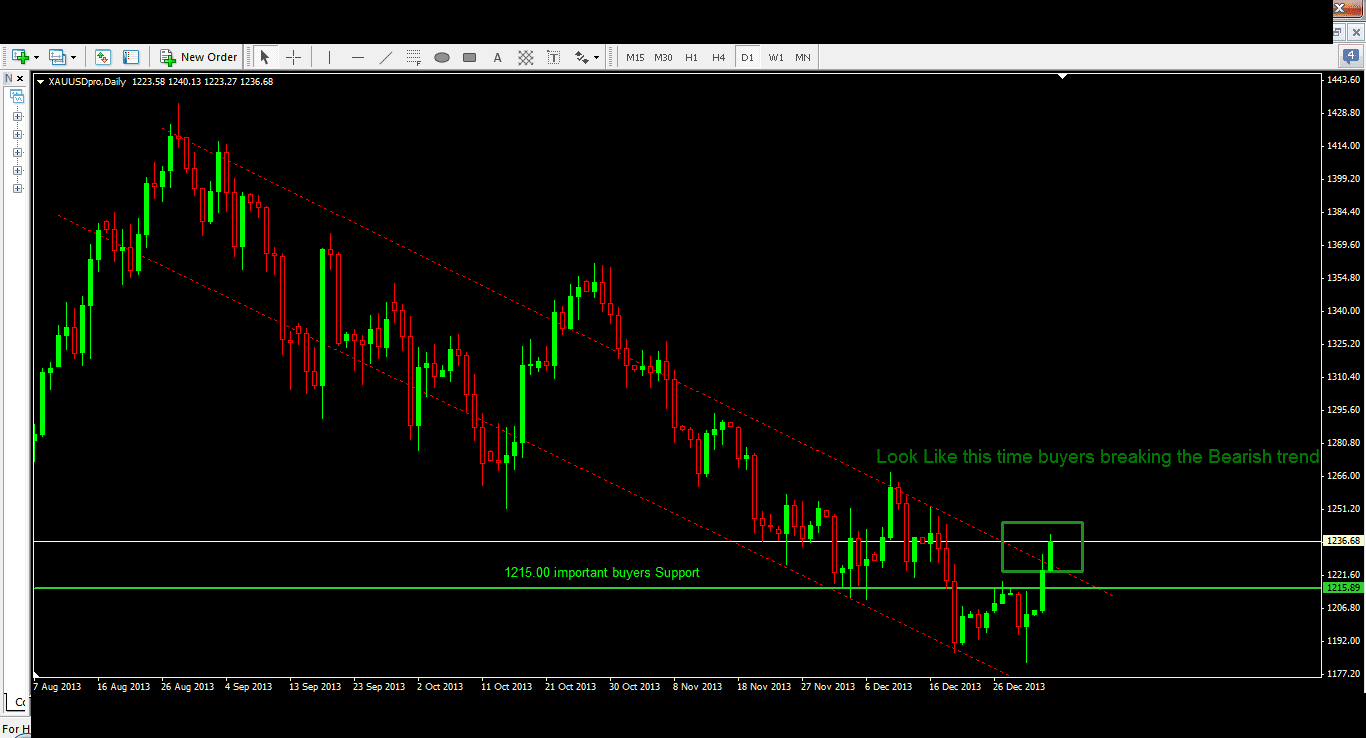Pick the text annotation 'A' tool
The width and height of the screenshot is (1366, 738).
coord(497,58)
